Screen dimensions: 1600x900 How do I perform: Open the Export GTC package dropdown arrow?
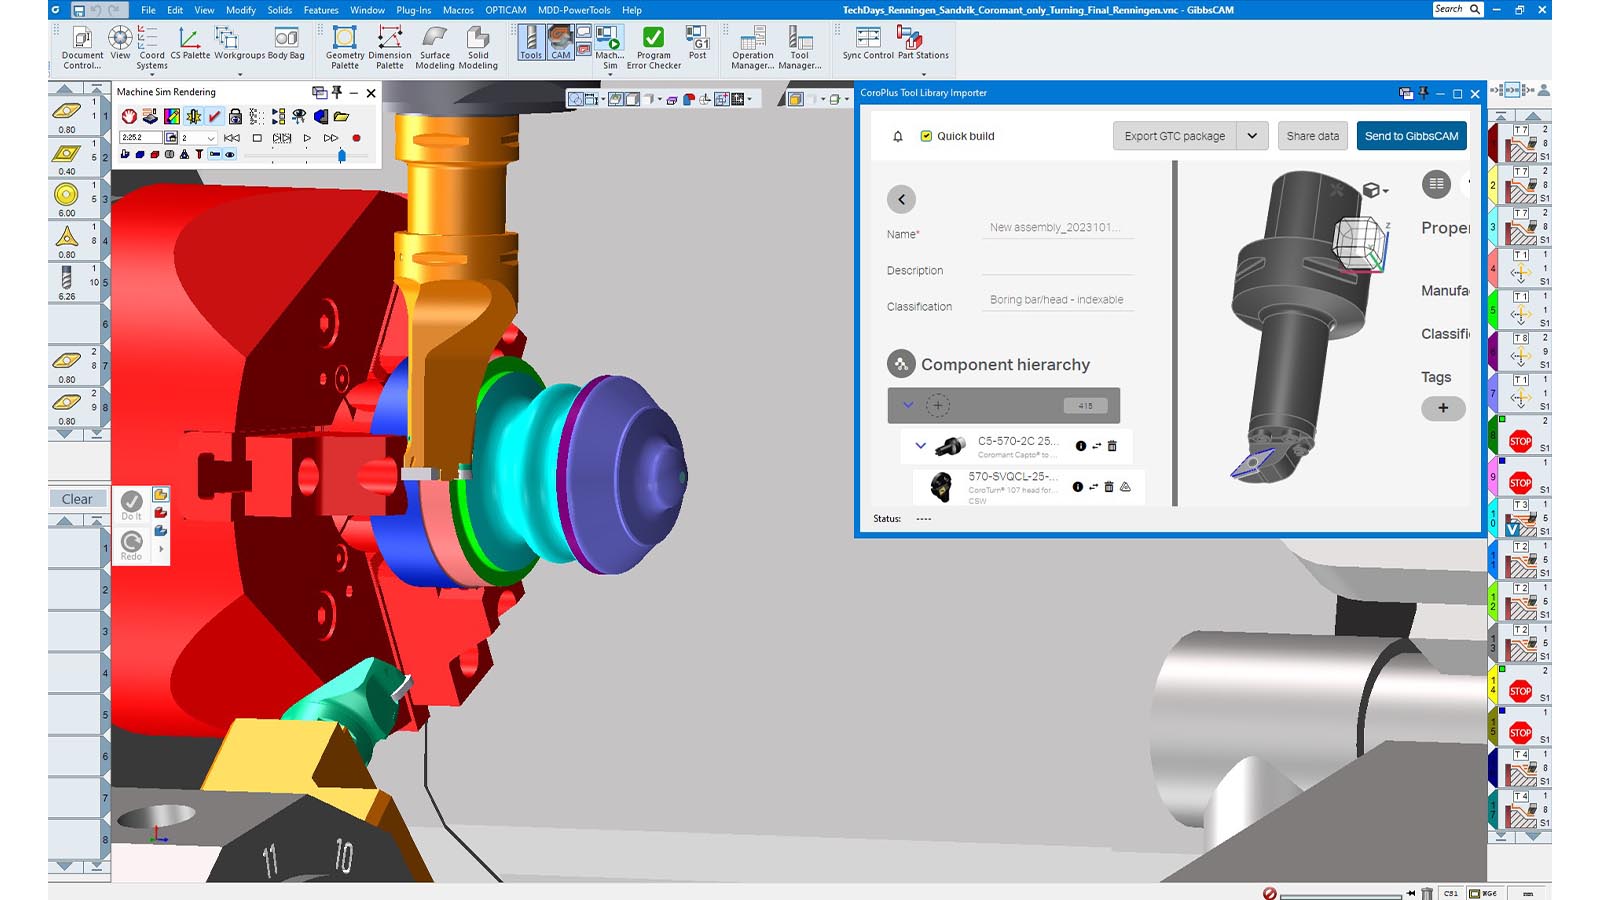pyautogui.click(x=1252, y=136)
